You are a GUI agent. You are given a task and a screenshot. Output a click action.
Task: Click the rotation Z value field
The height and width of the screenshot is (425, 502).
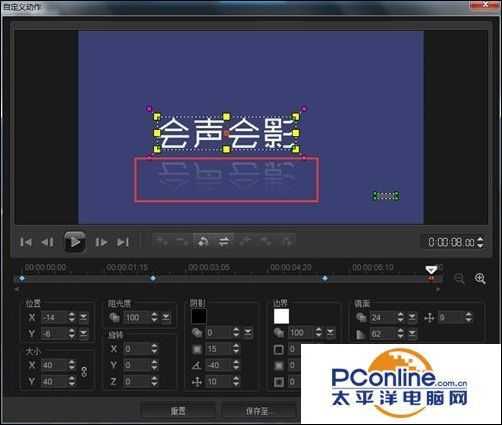[136, 381]
